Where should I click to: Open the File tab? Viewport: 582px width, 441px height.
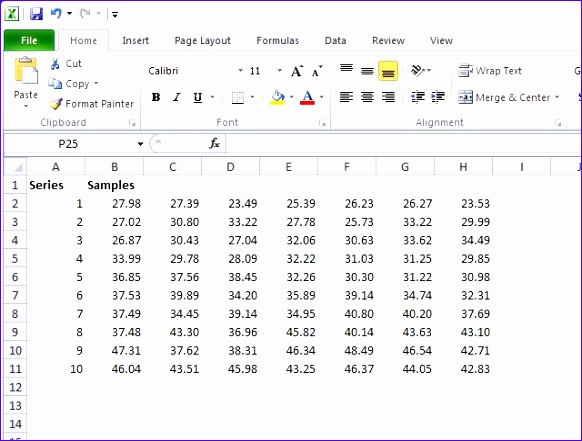[29, 40]
